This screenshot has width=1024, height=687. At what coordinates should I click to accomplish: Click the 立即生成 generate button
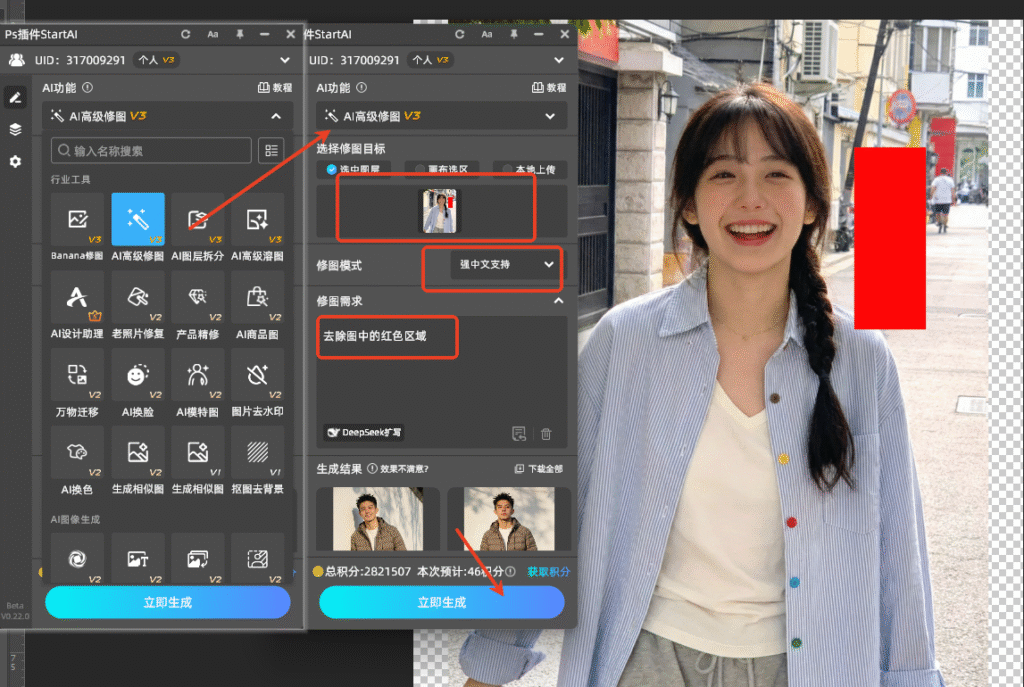coord(442,602)
